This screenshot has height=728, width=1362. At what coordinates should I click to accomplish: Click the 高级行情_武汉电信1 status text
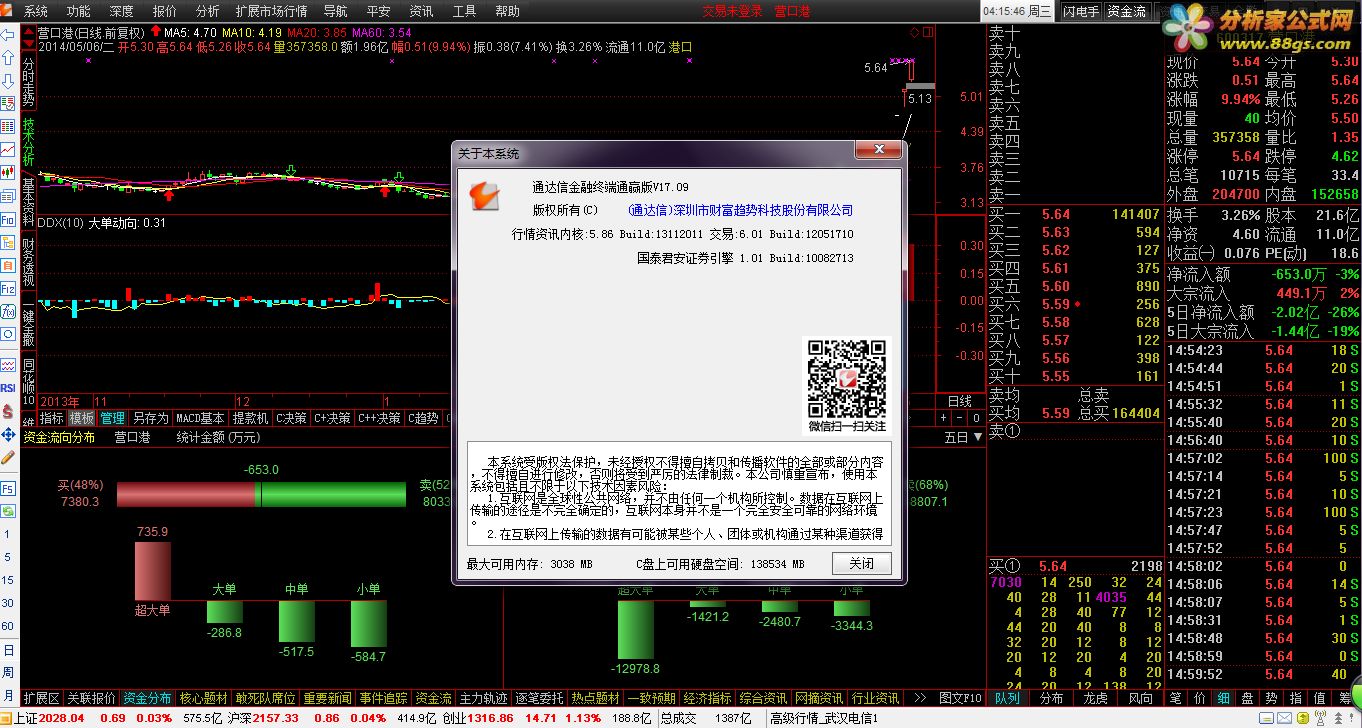click(822, 718)
